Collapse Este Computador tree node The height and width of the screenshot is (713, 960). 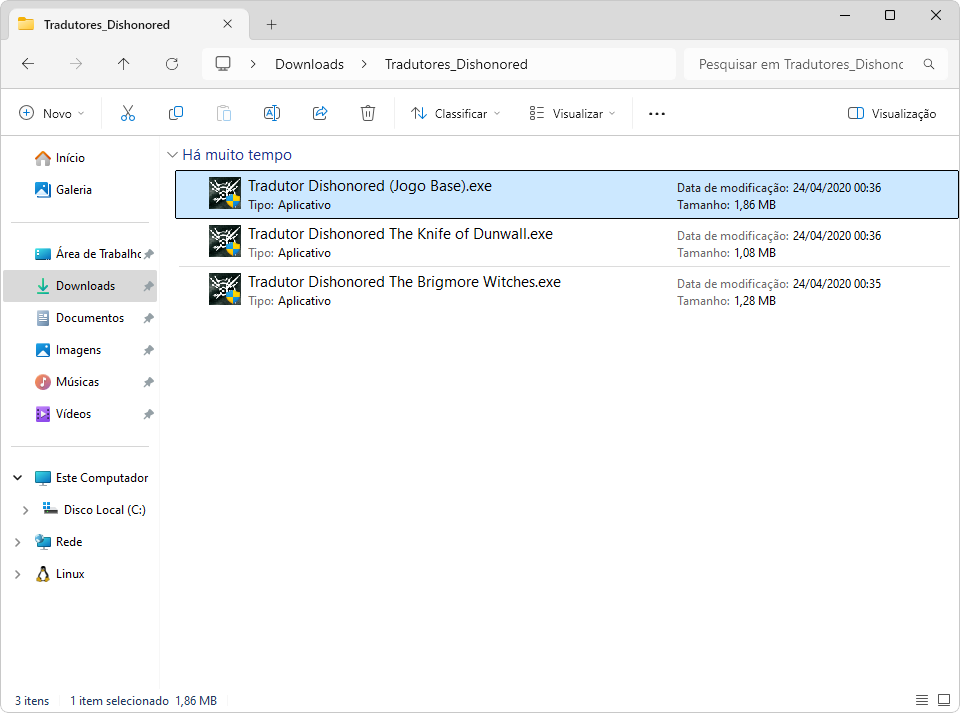click(x=18, y=477)
